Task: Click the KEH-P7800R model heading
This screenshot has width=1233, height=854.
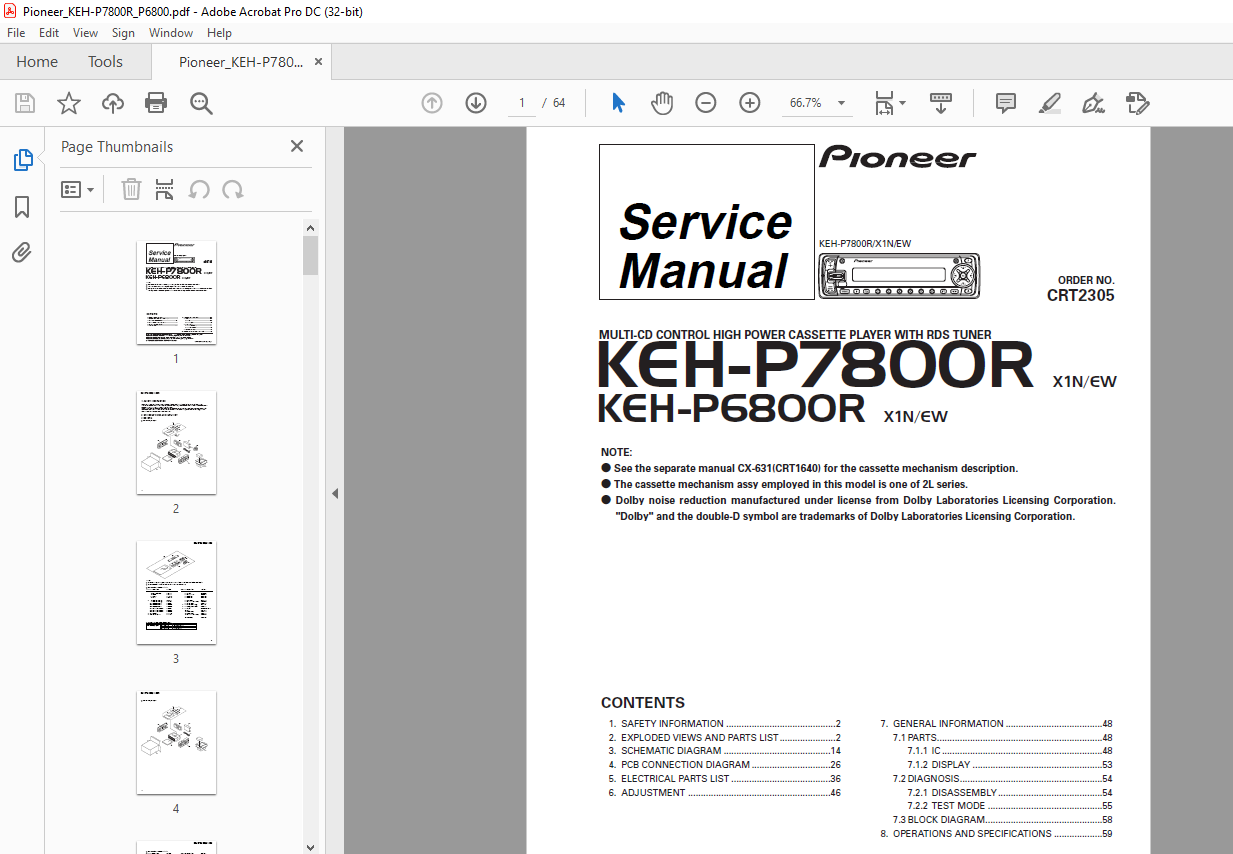Action: (816, 366)
